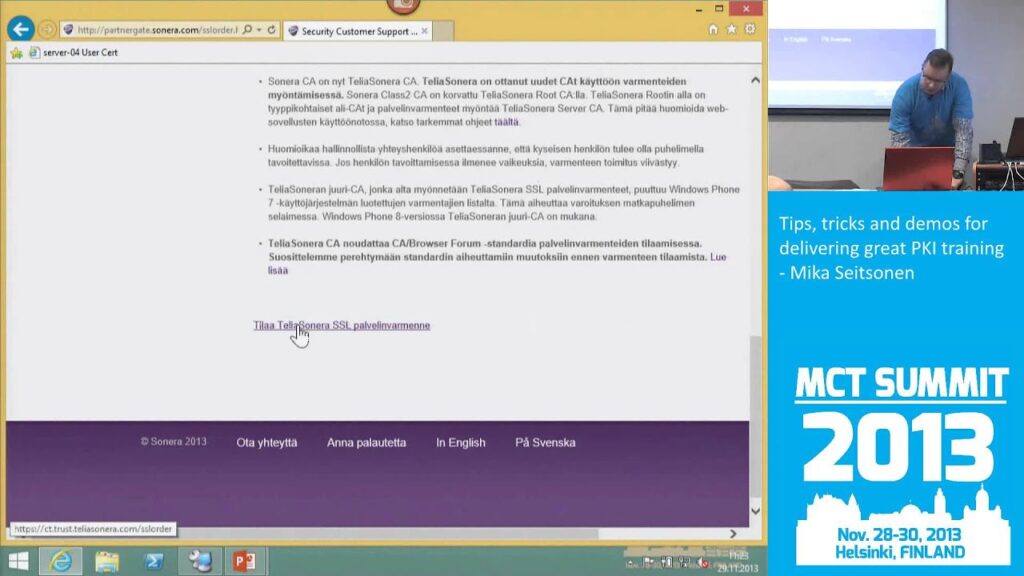Viewport: 1024px width, 576px height.
Task: Switch the site to 'In English'
Action: 460,443
